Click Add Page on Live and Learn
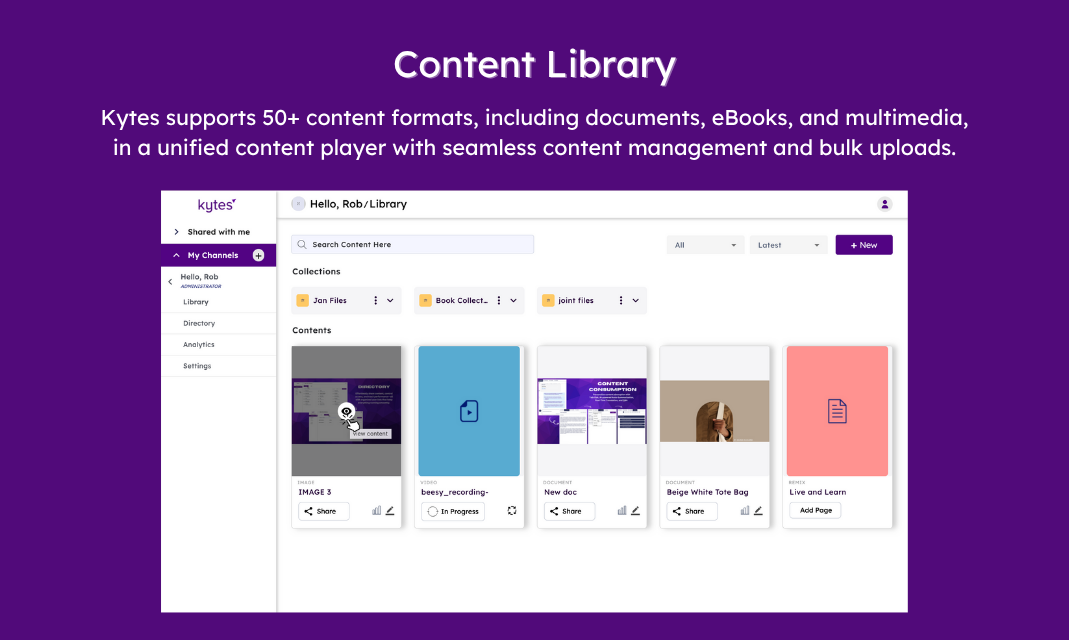Screen dimensions: 1069x640 [x=815, y=511]
